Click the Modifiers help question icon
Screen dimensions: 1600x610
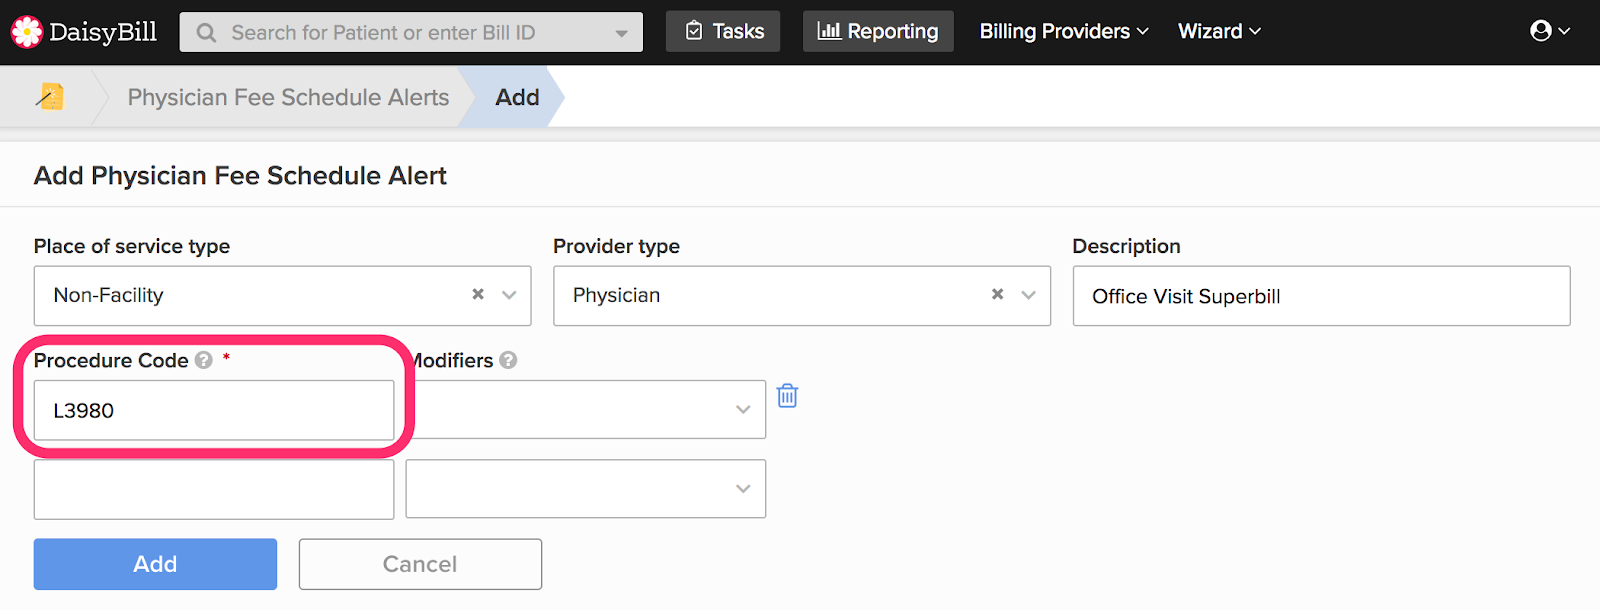(x=508, y=360)
